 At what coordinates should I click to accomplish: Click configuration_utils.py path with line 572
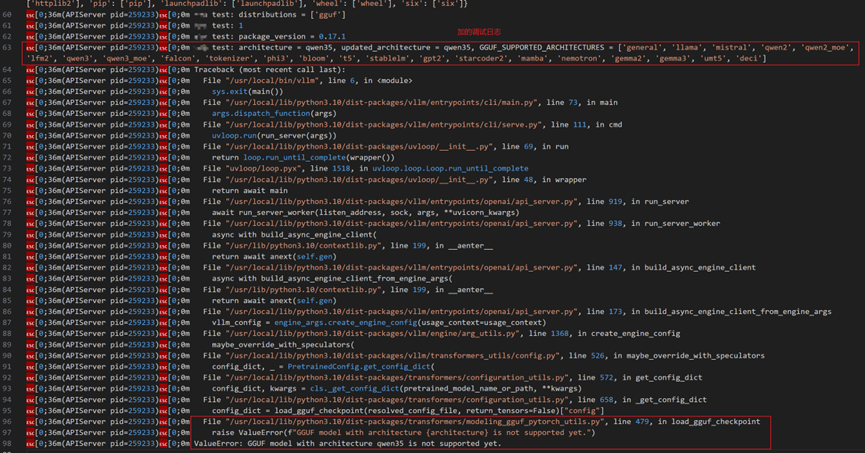(x=397, y=378)
